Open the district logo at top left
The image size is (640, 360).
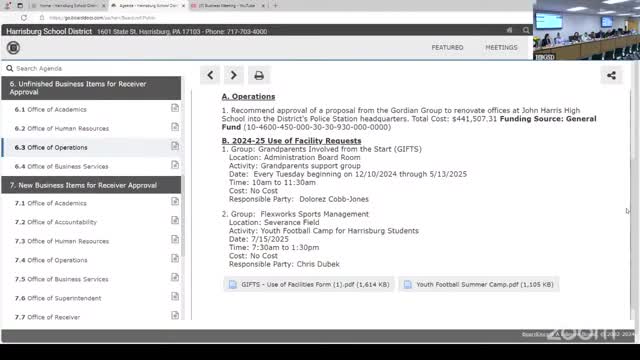tap(13, 48)
